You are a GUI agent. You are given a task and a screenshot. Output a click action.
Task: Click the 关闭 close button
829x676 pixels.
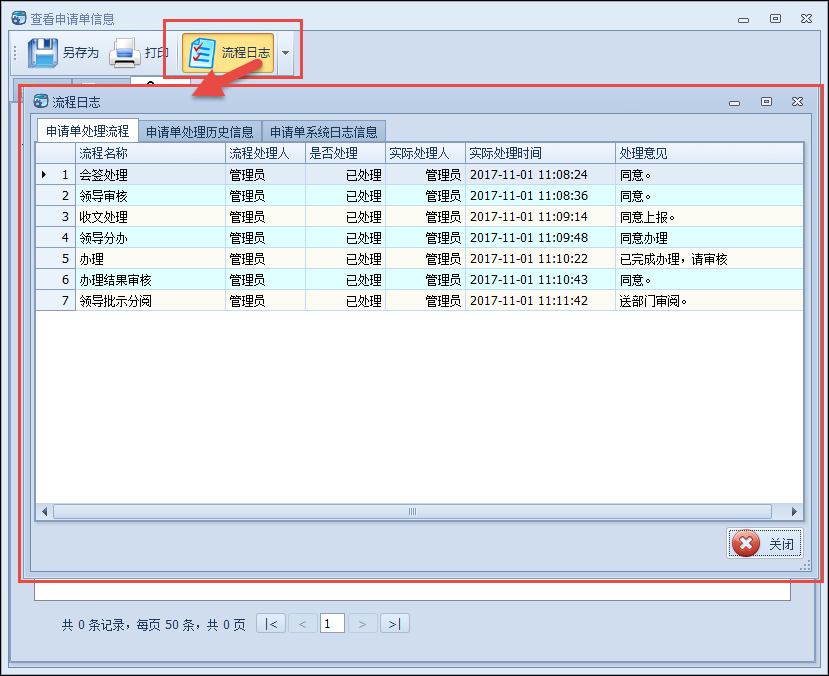[x=764, y=543]
